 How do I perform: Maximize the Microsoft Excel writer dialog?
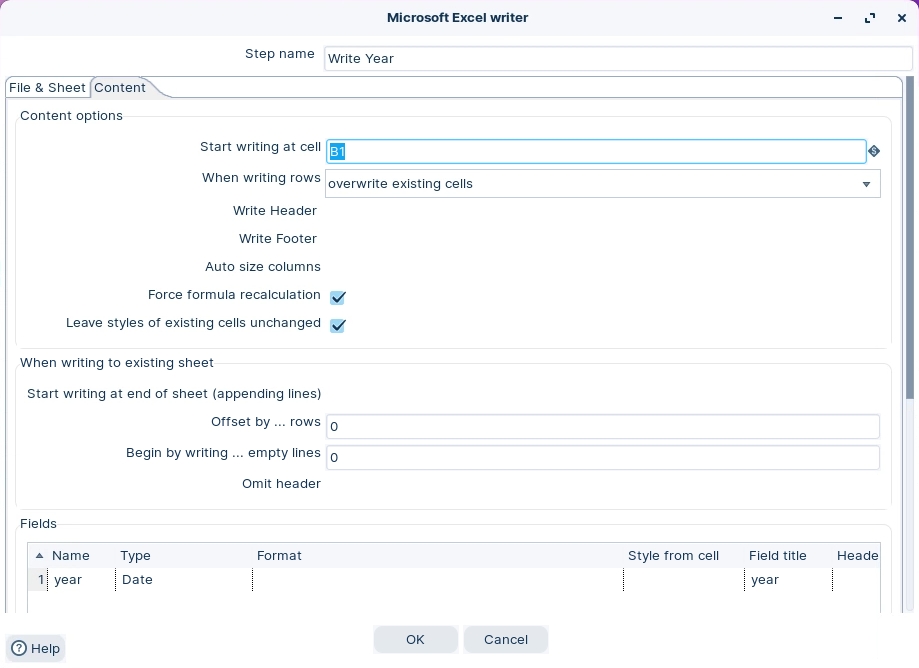(870, 18)
